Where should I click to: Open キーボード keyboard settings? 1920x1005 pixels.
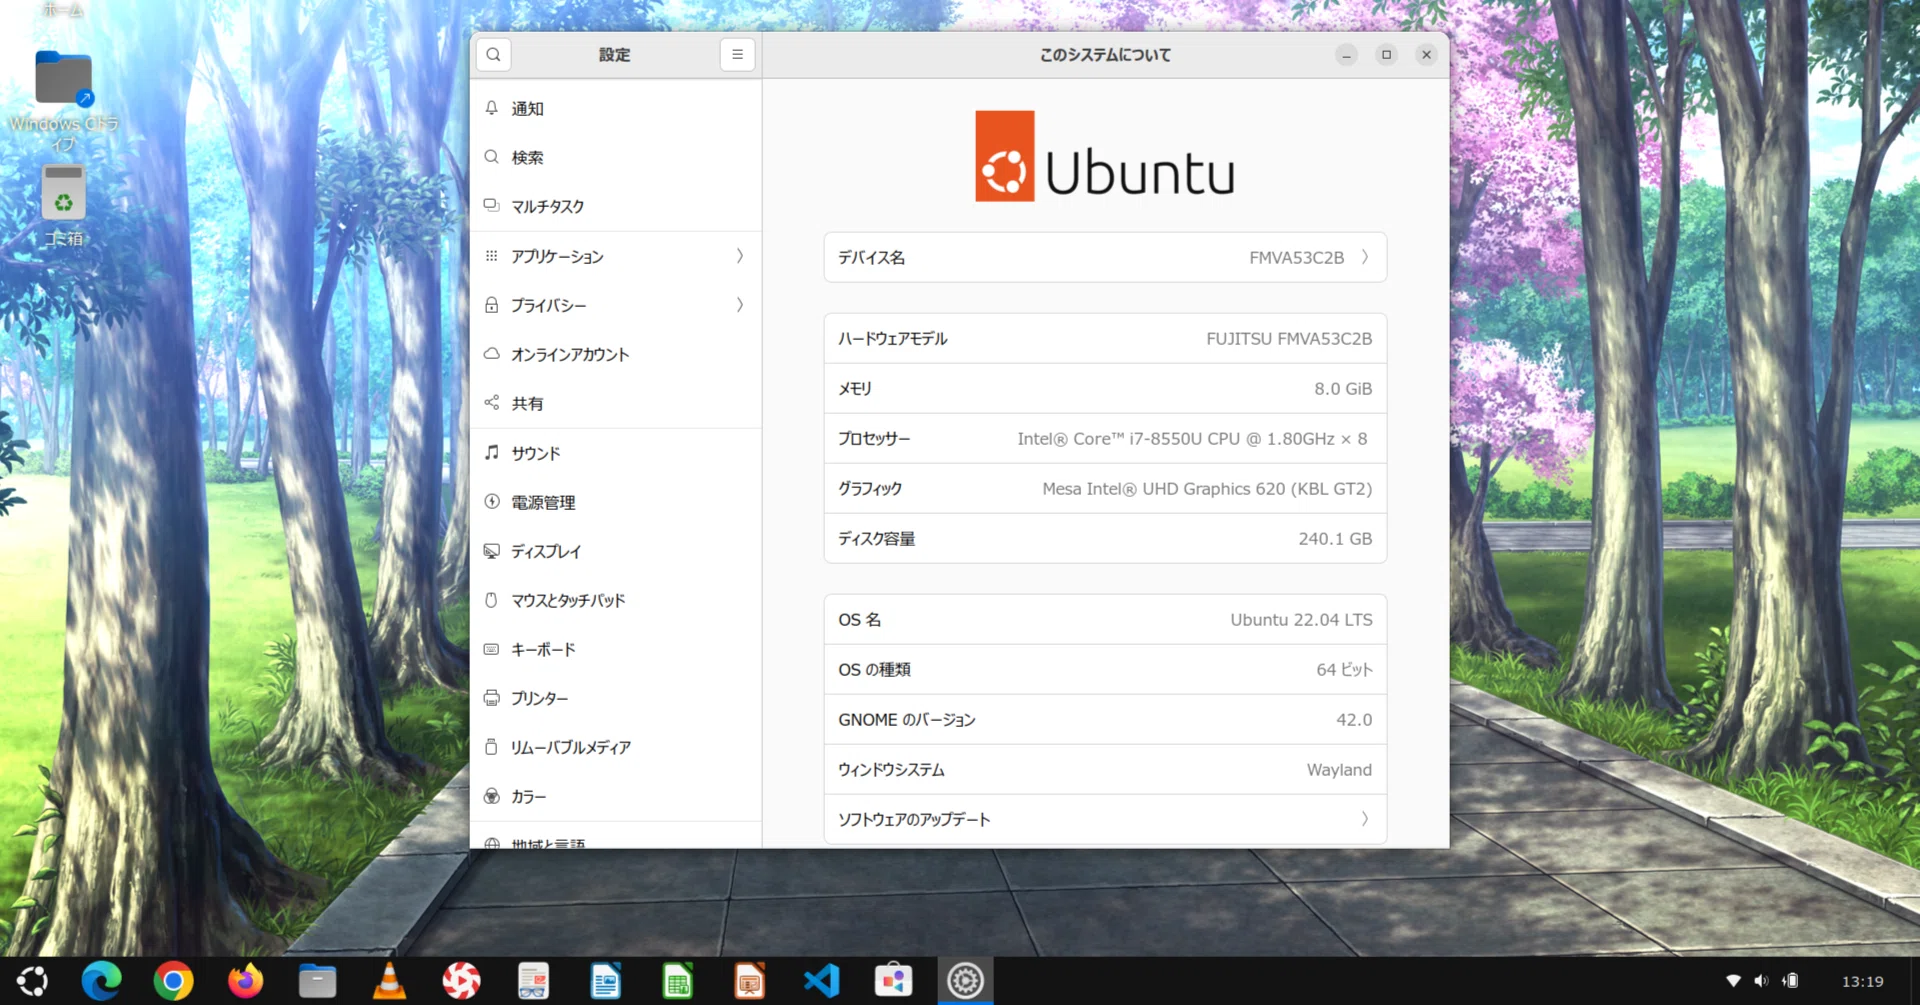coord(616,650)
